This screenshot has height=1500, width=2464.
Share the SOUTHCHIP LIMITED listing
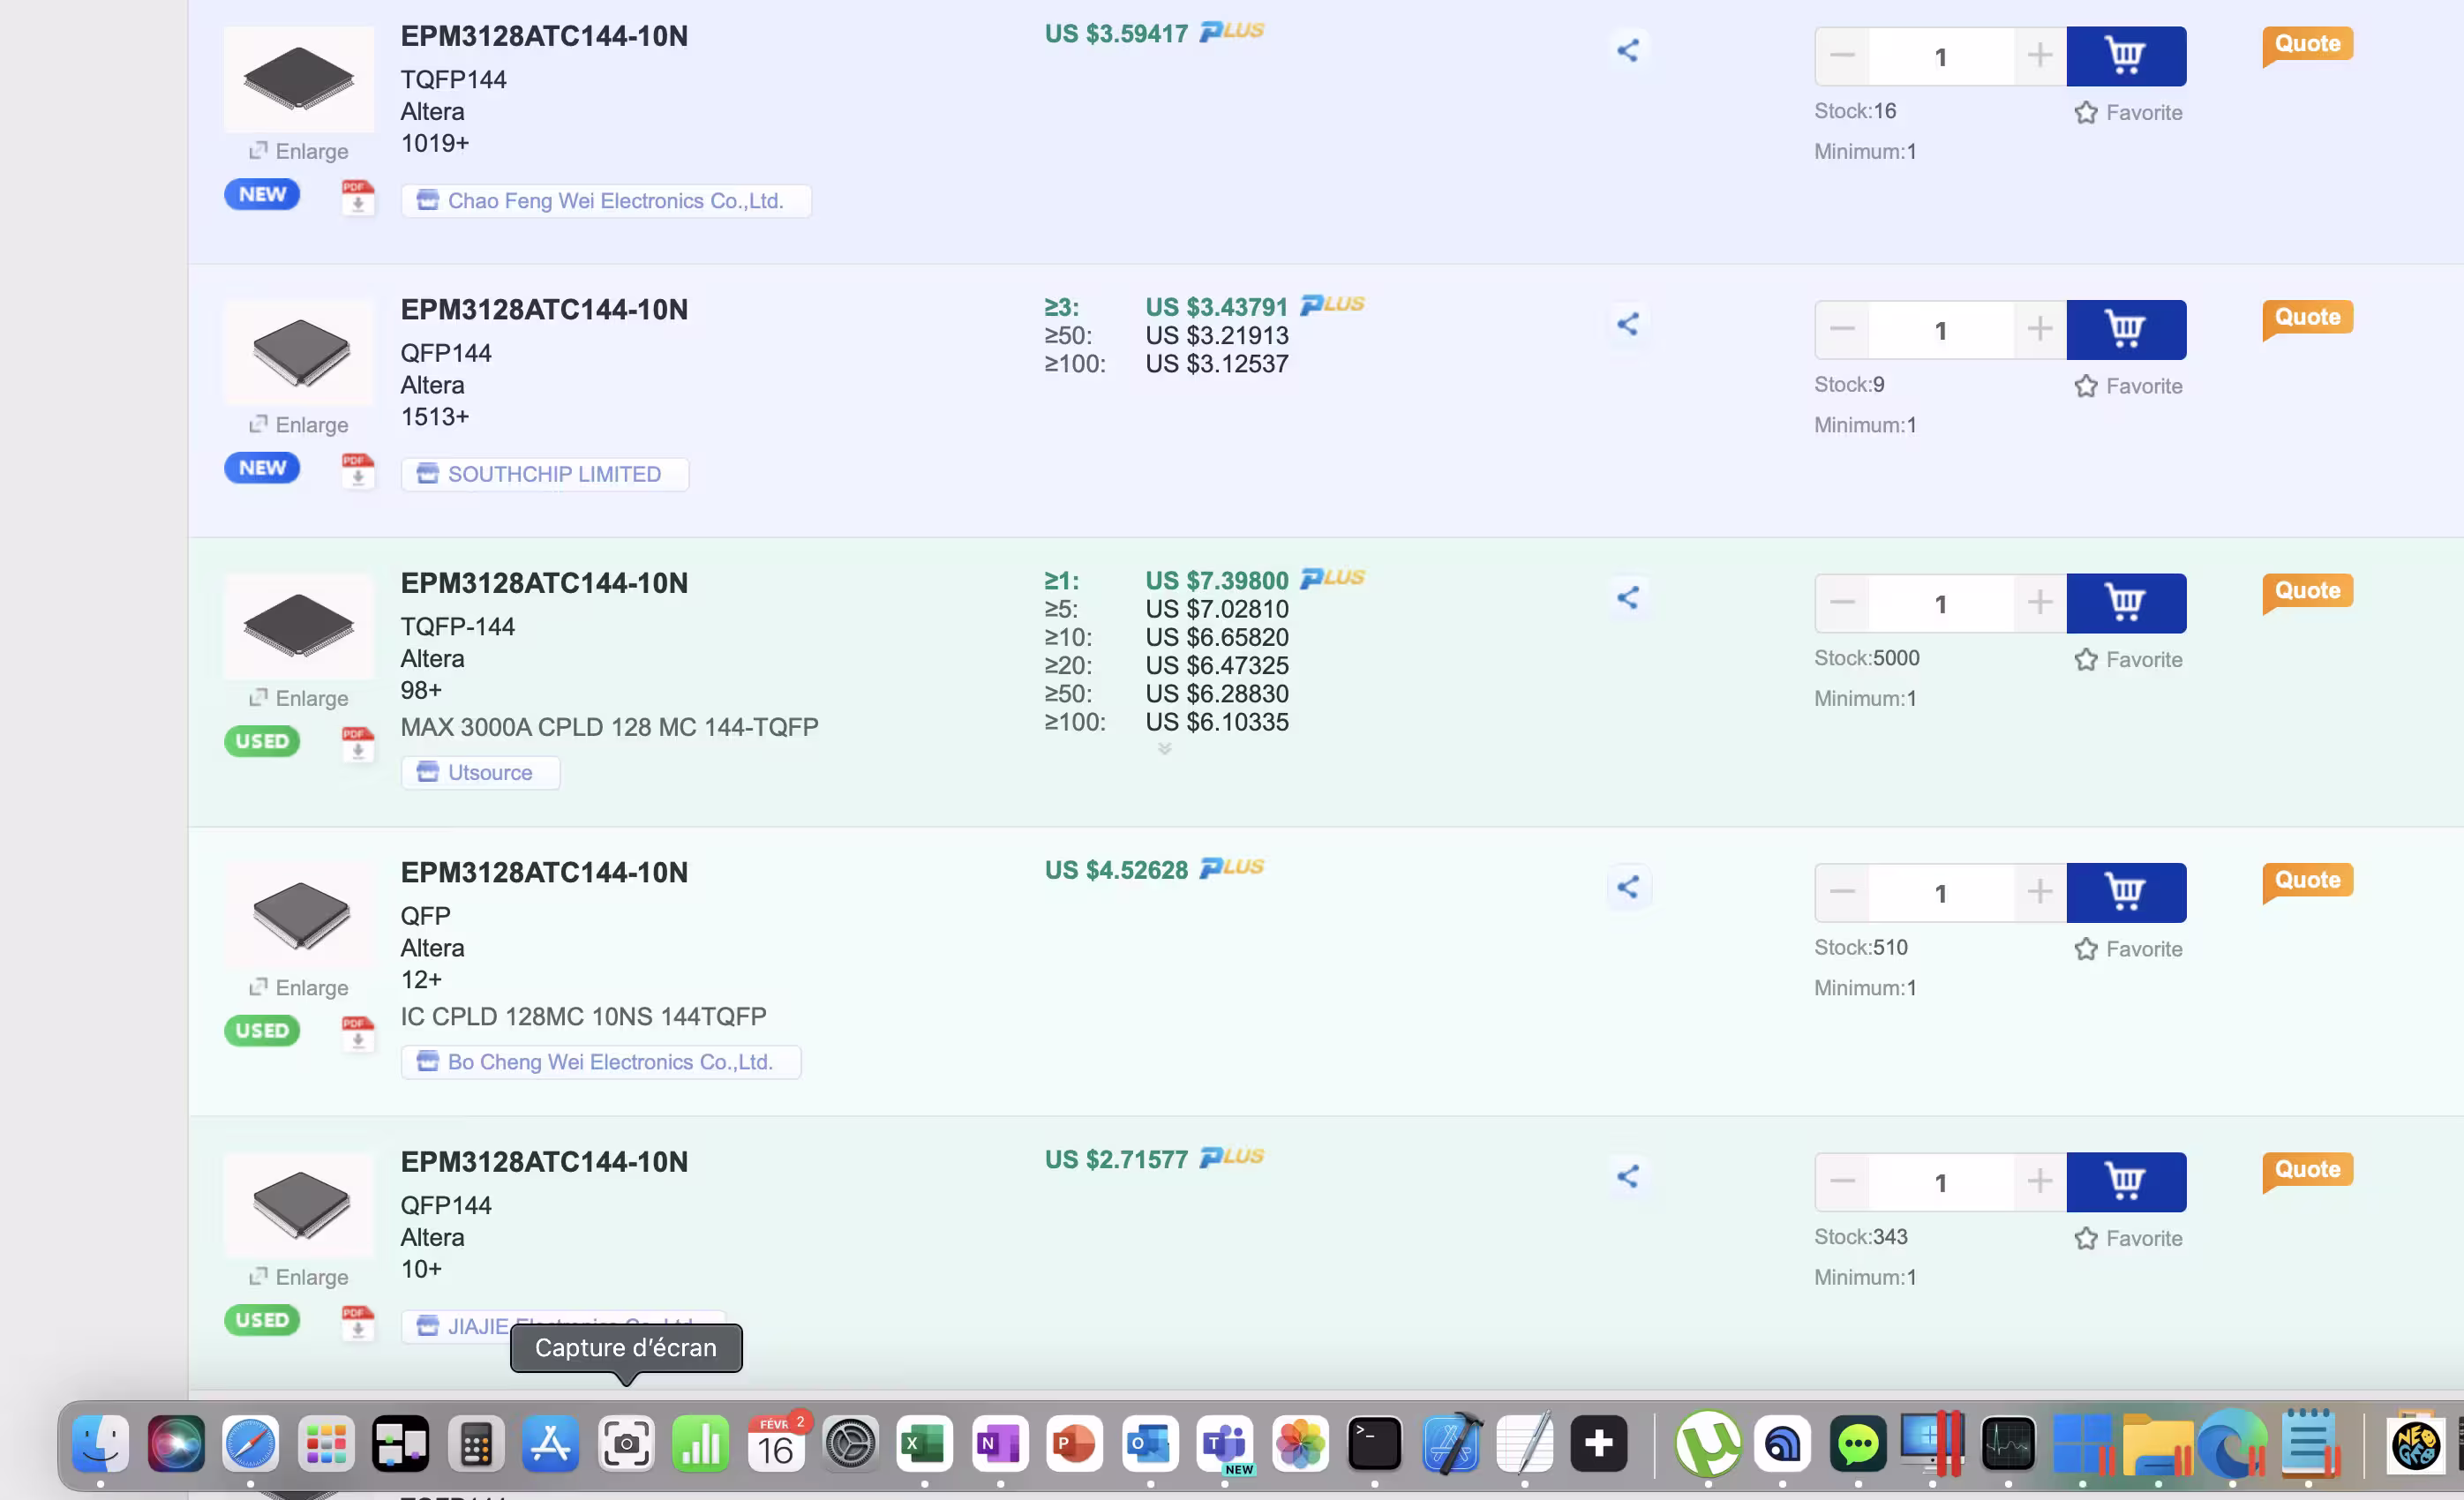coord(1627,324)
